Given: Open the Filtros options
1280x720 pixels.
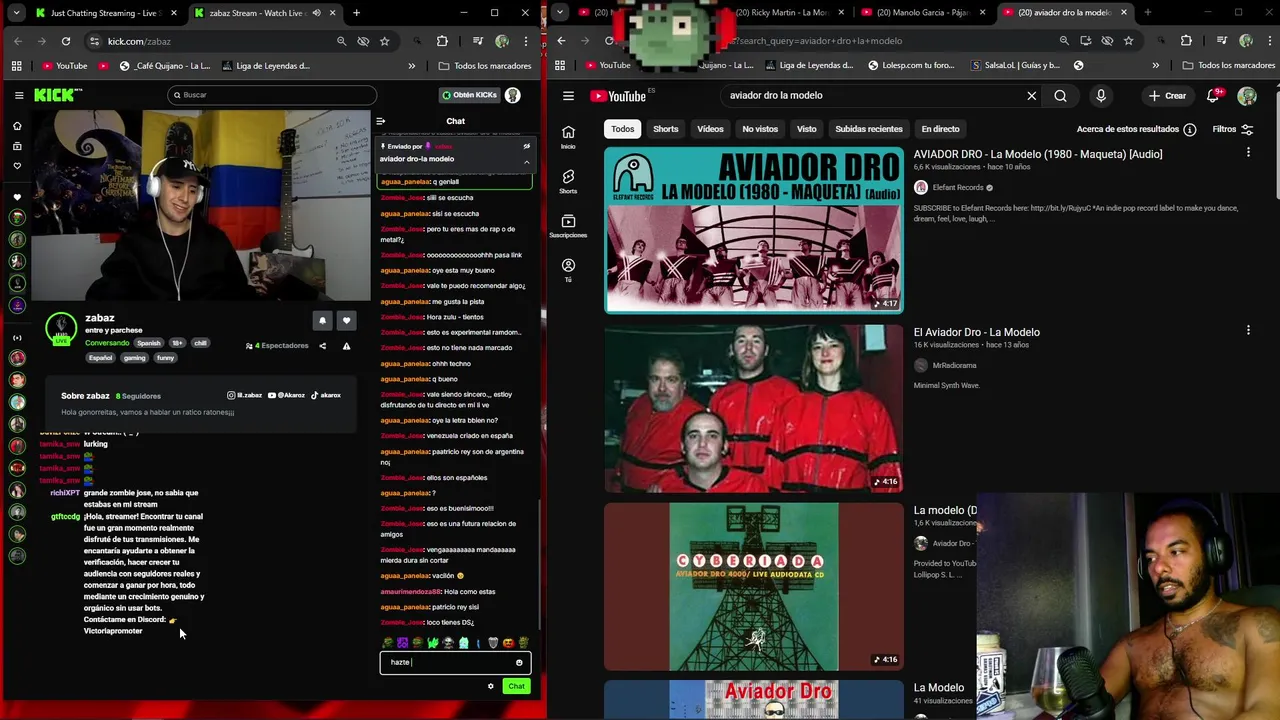Looking at the screenshot, I should 1232,129.
